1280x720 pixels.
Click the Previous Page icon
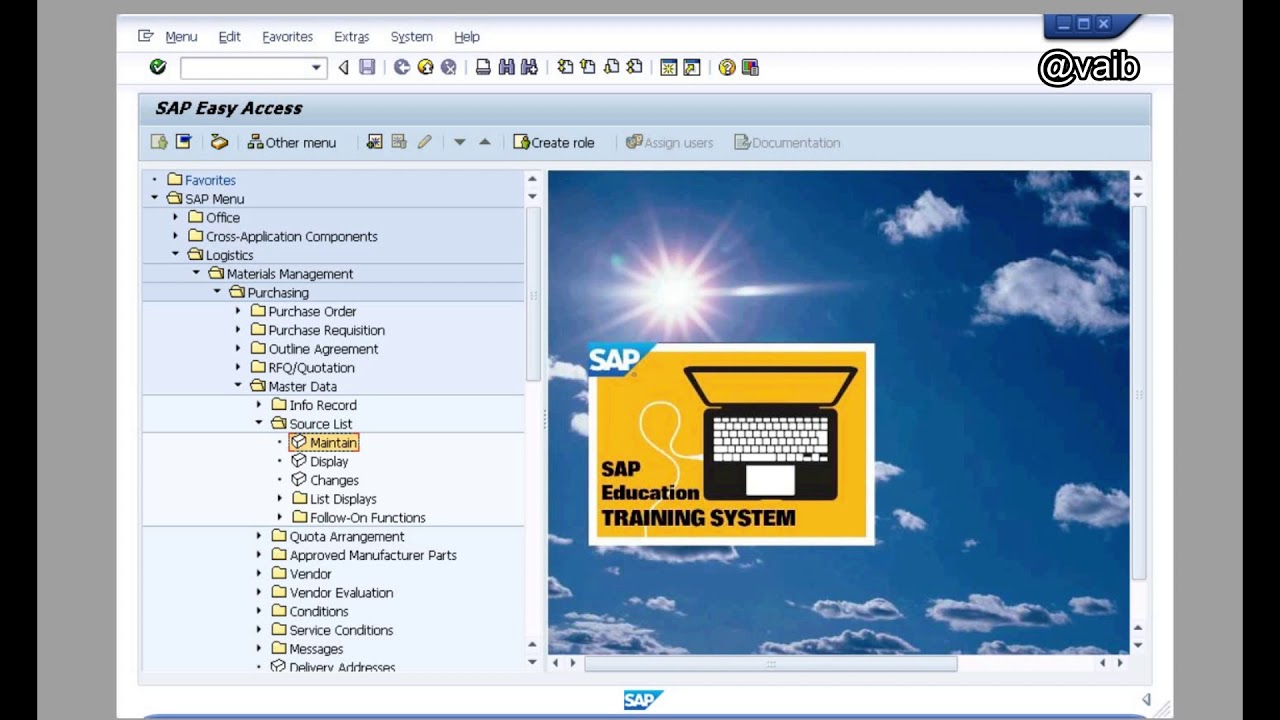click(588, 67)
